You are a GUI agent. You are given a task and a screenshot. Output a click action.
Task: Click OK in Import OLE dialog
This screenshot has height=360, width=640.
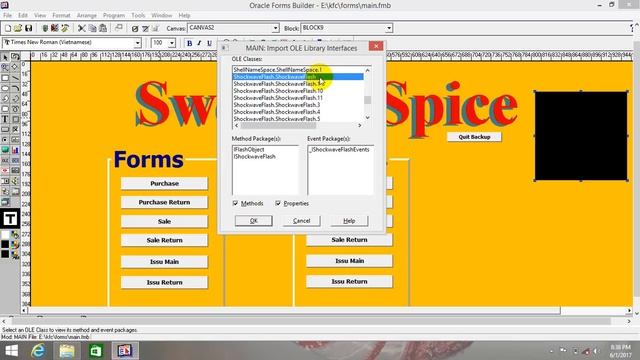253,221
